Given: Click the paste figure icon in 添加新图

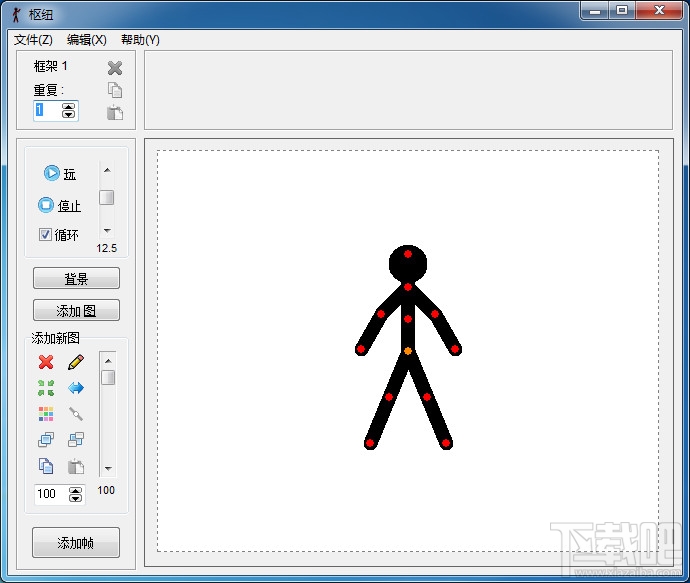Looking at the screenshot, I should tap(76, 466).
